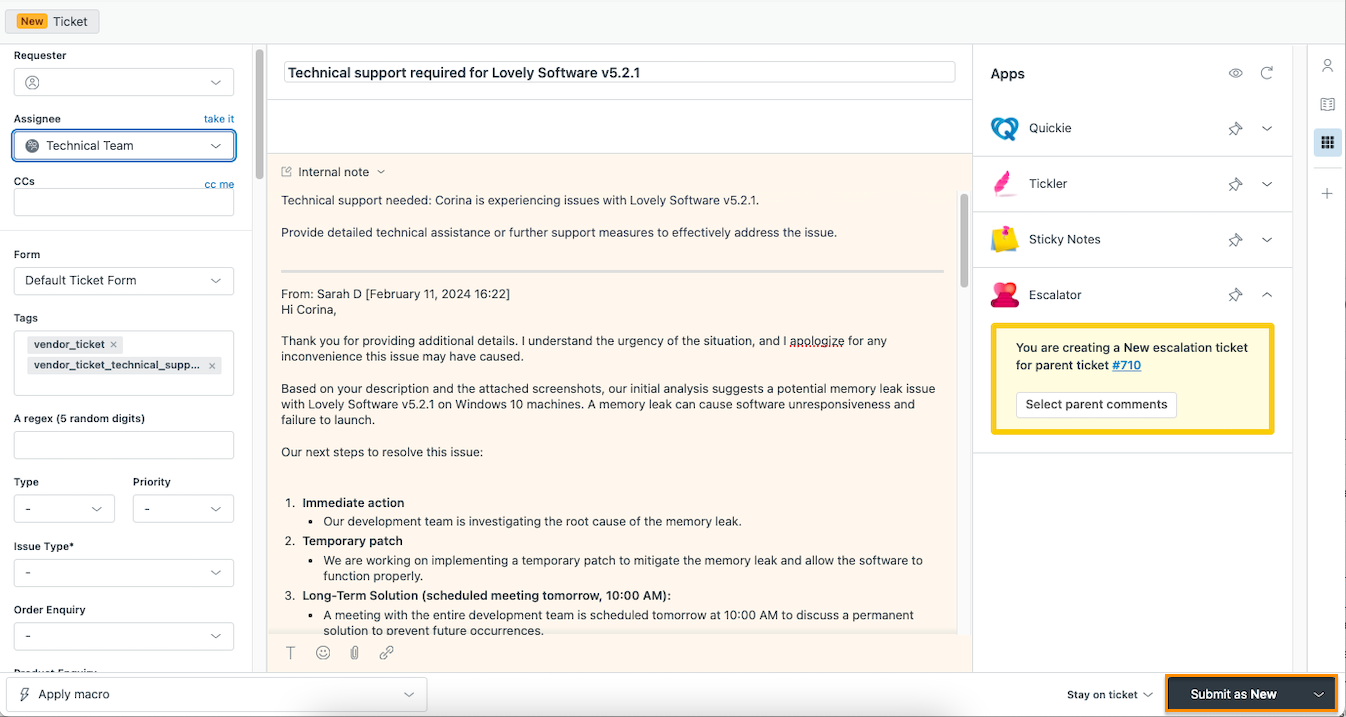The image size is (1346, 717).
Task: Click Submit as New button
Action: pos(1234,695)
